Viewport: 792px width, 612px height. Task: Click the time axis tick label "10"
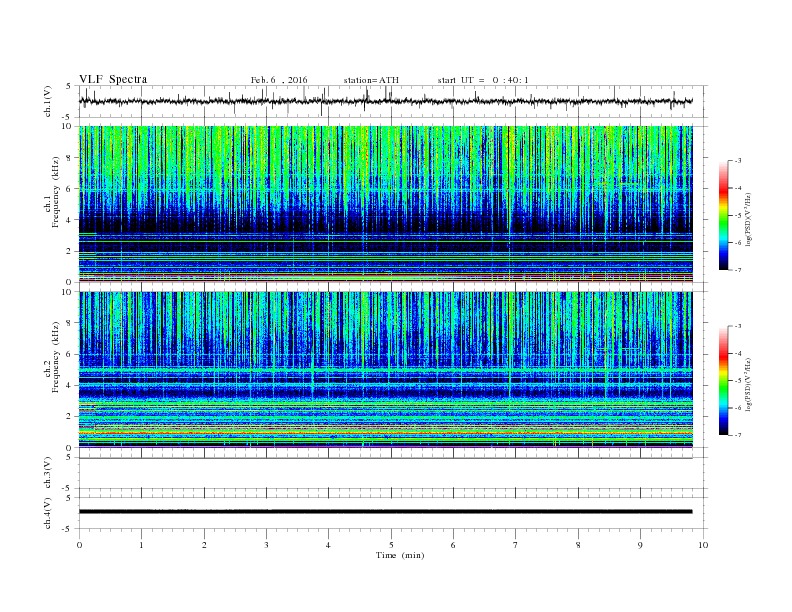[703, 545]
